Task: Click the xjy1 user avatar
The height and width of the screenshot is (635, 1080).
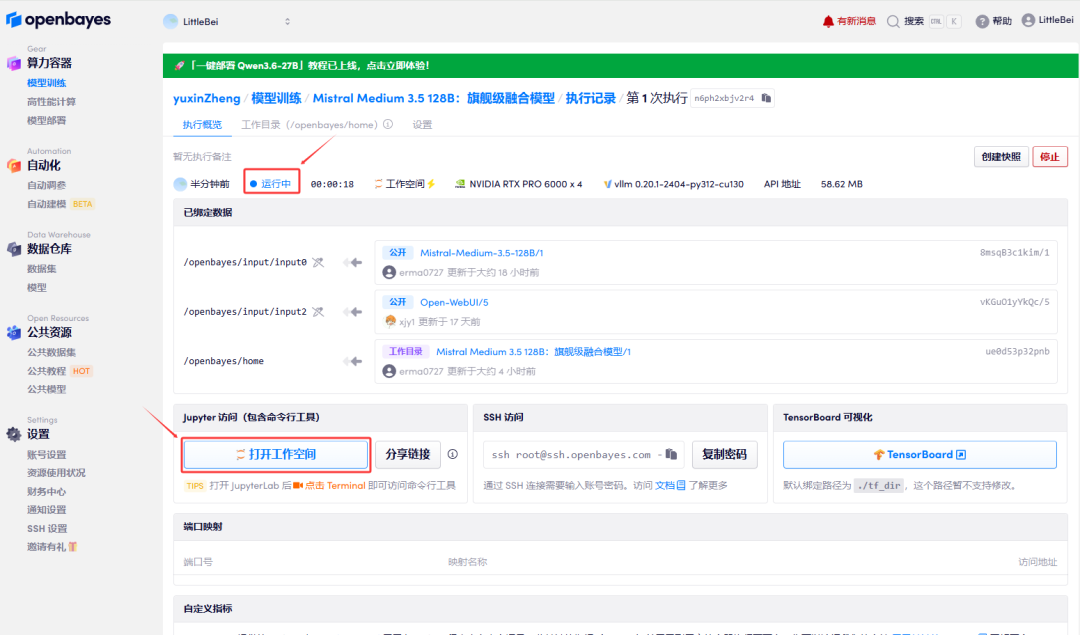Action: 390,321
